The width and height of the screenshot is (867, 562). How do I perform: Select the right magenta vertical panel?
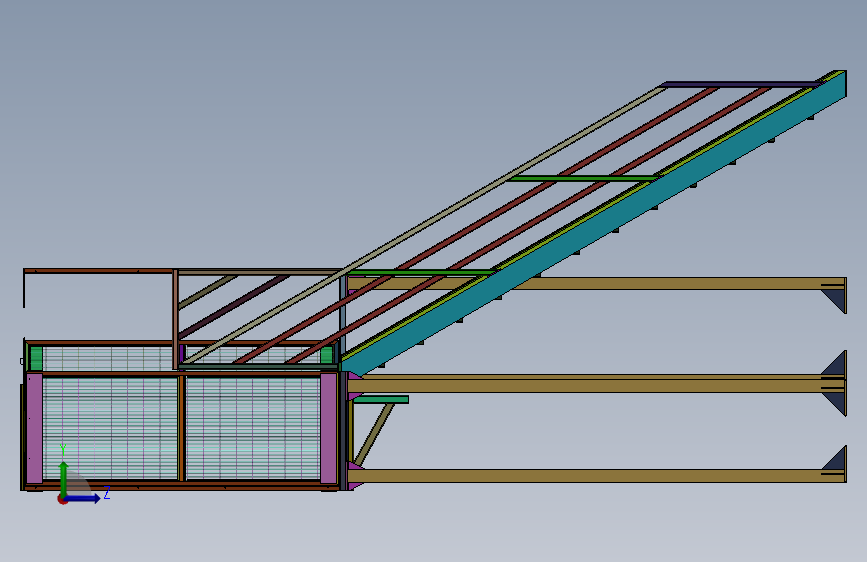(x=328, y=428)
